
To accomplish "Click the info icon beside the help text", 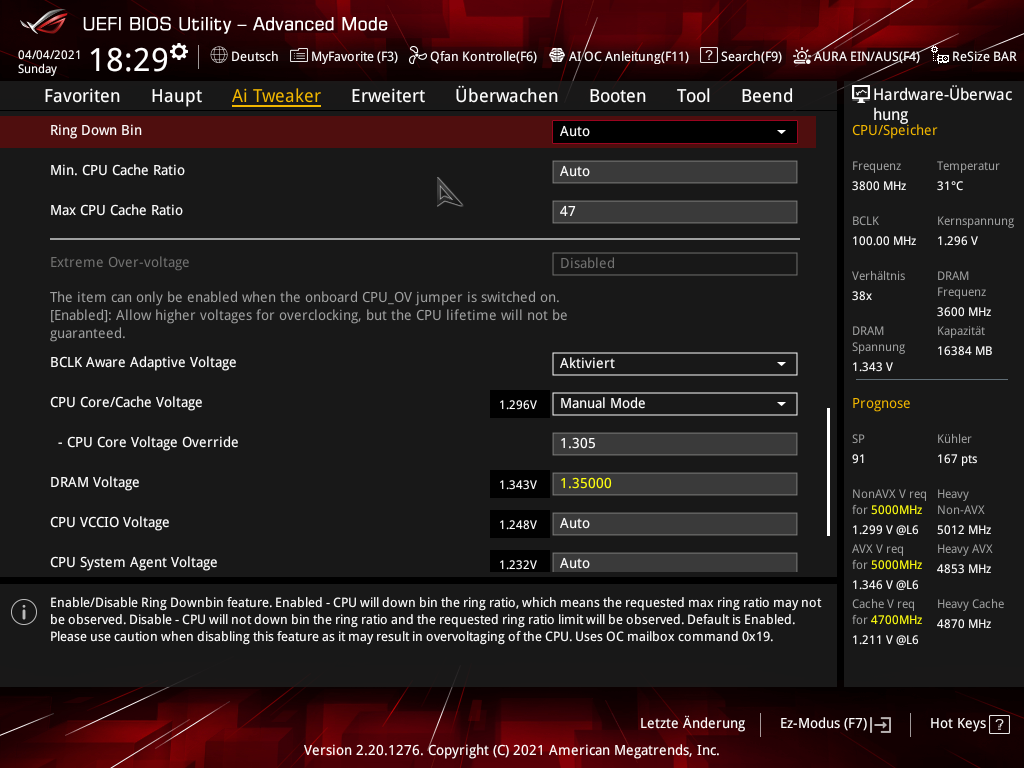I will [24, 612].
